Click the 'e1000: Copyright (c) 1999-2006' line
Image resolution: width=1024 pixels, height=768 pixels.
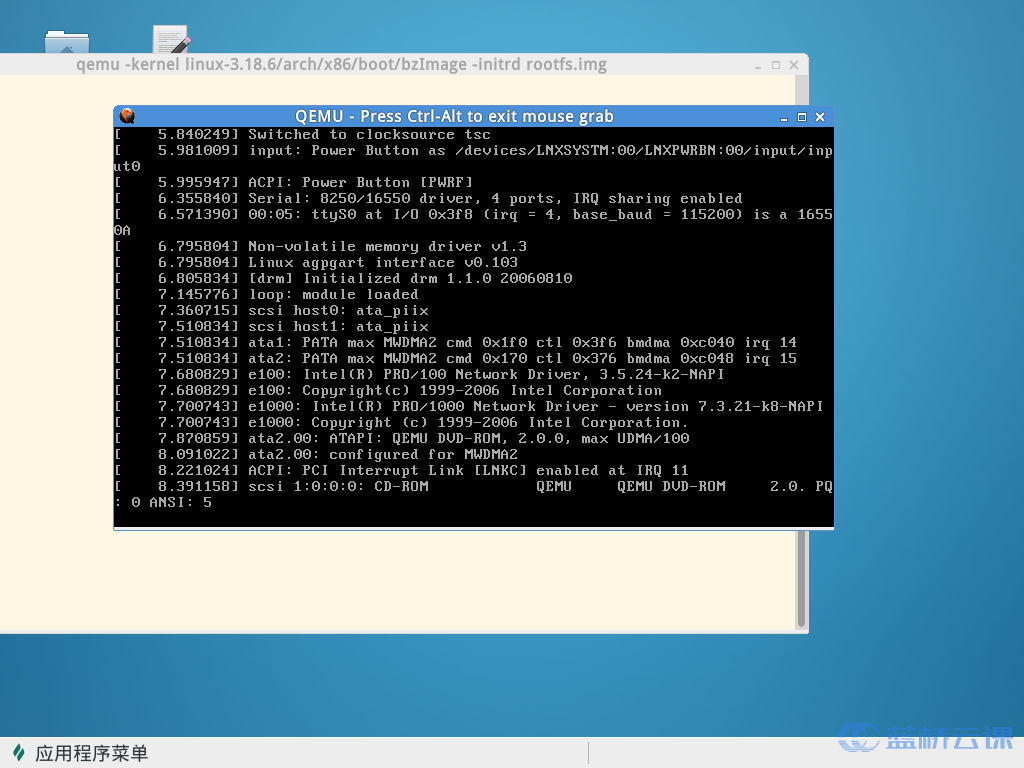pyautogui.click(x=401, y=423)
